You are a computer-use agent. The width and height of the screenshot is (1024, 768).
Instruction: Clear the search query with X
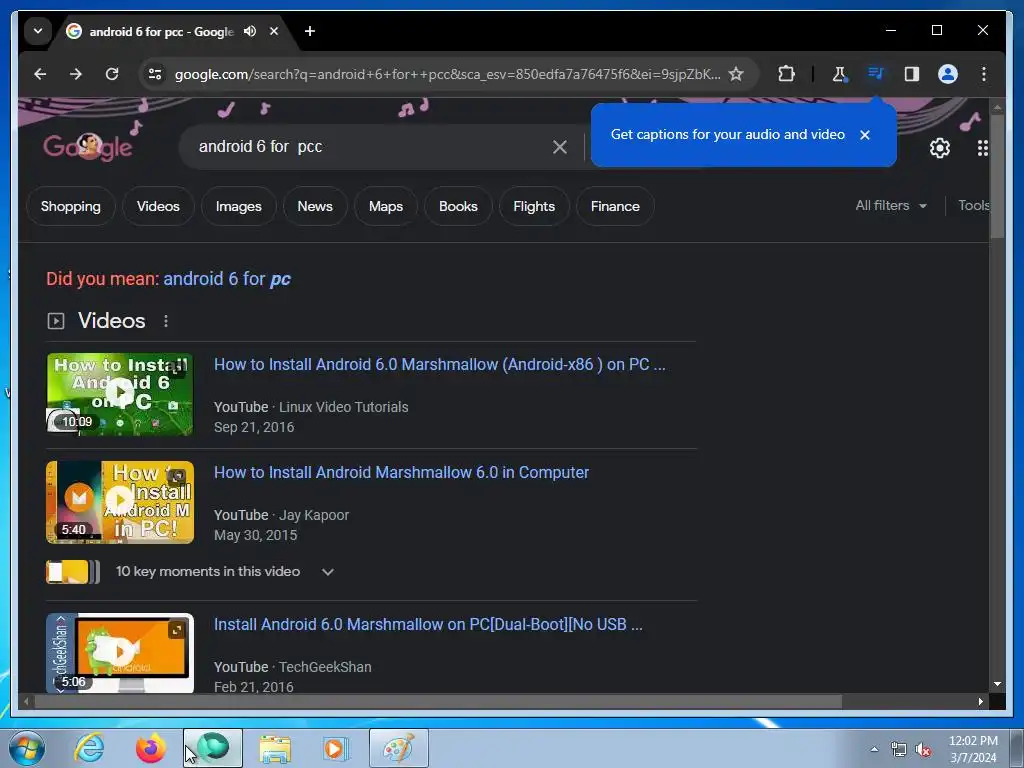tap(560, 147)
